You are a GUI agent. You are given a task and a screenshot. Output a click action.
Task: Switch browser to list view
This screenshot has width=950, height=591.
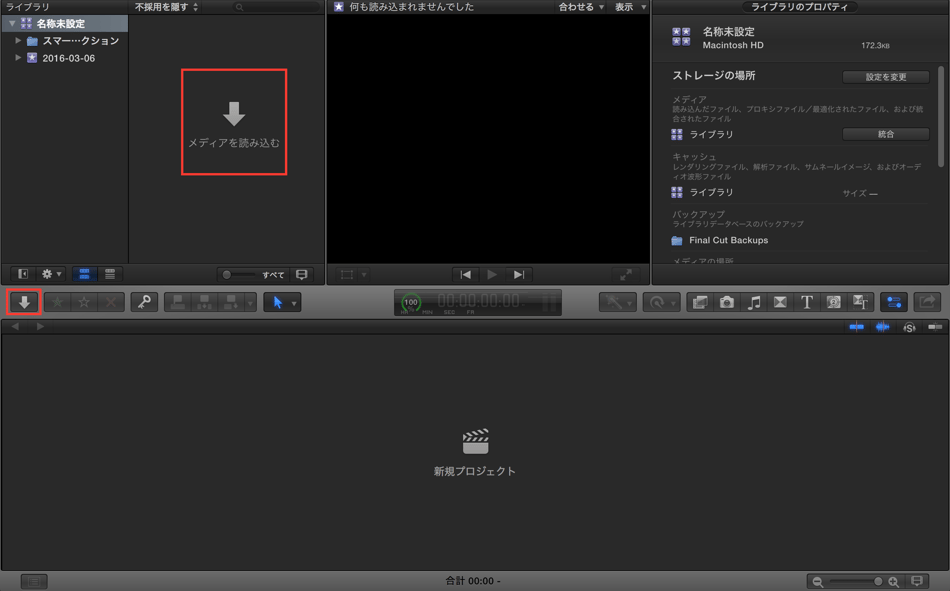tap(110, 274)
